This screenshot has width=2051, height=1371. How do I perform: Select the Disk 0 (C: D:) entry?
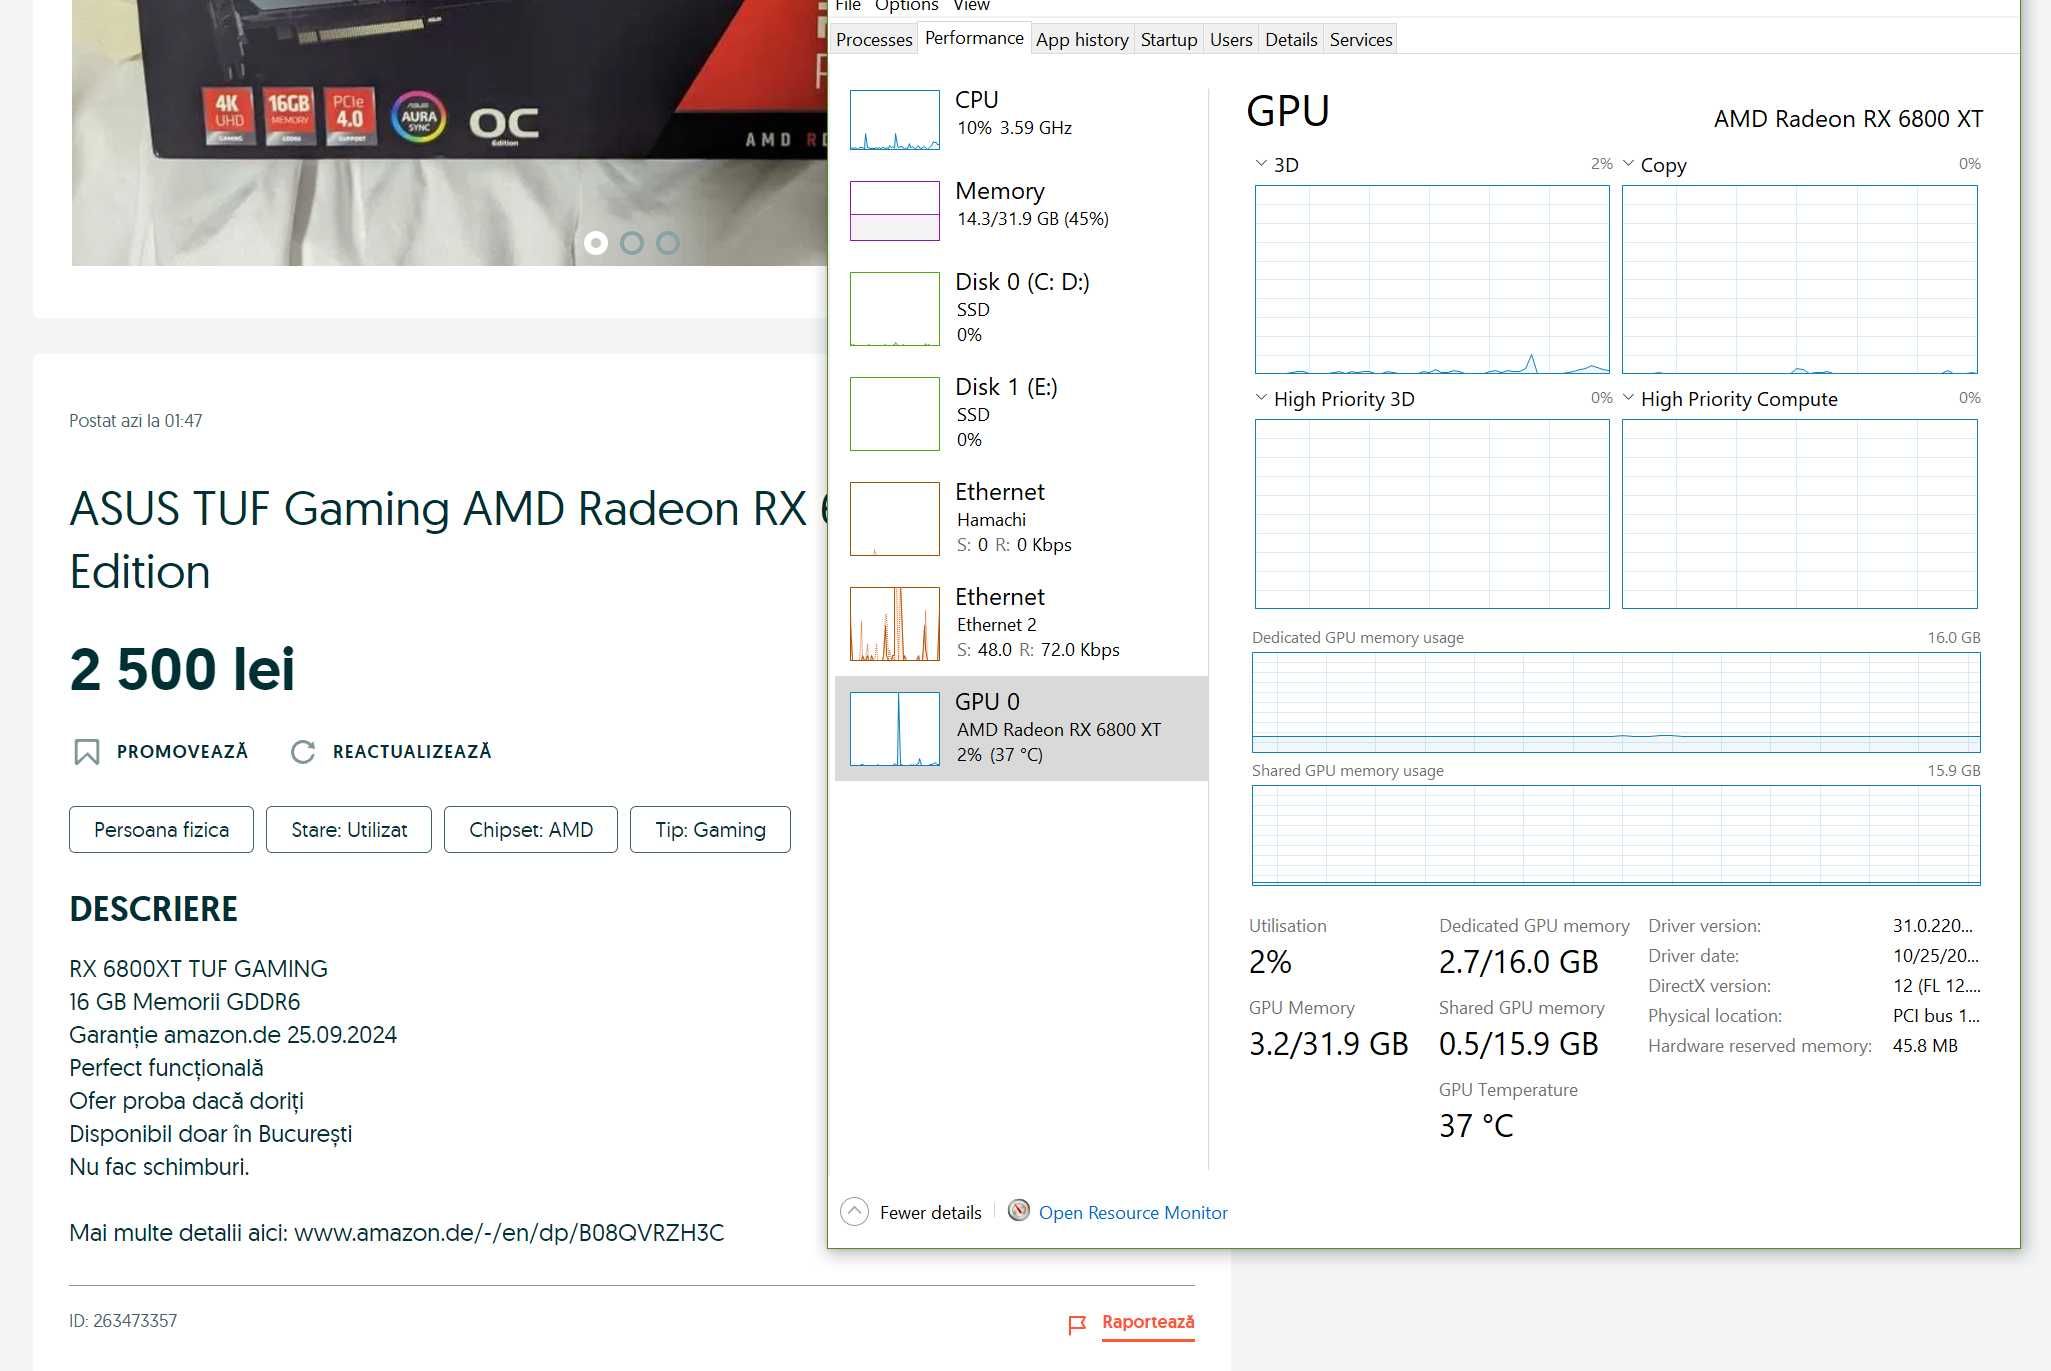(x=1021, y=308)
